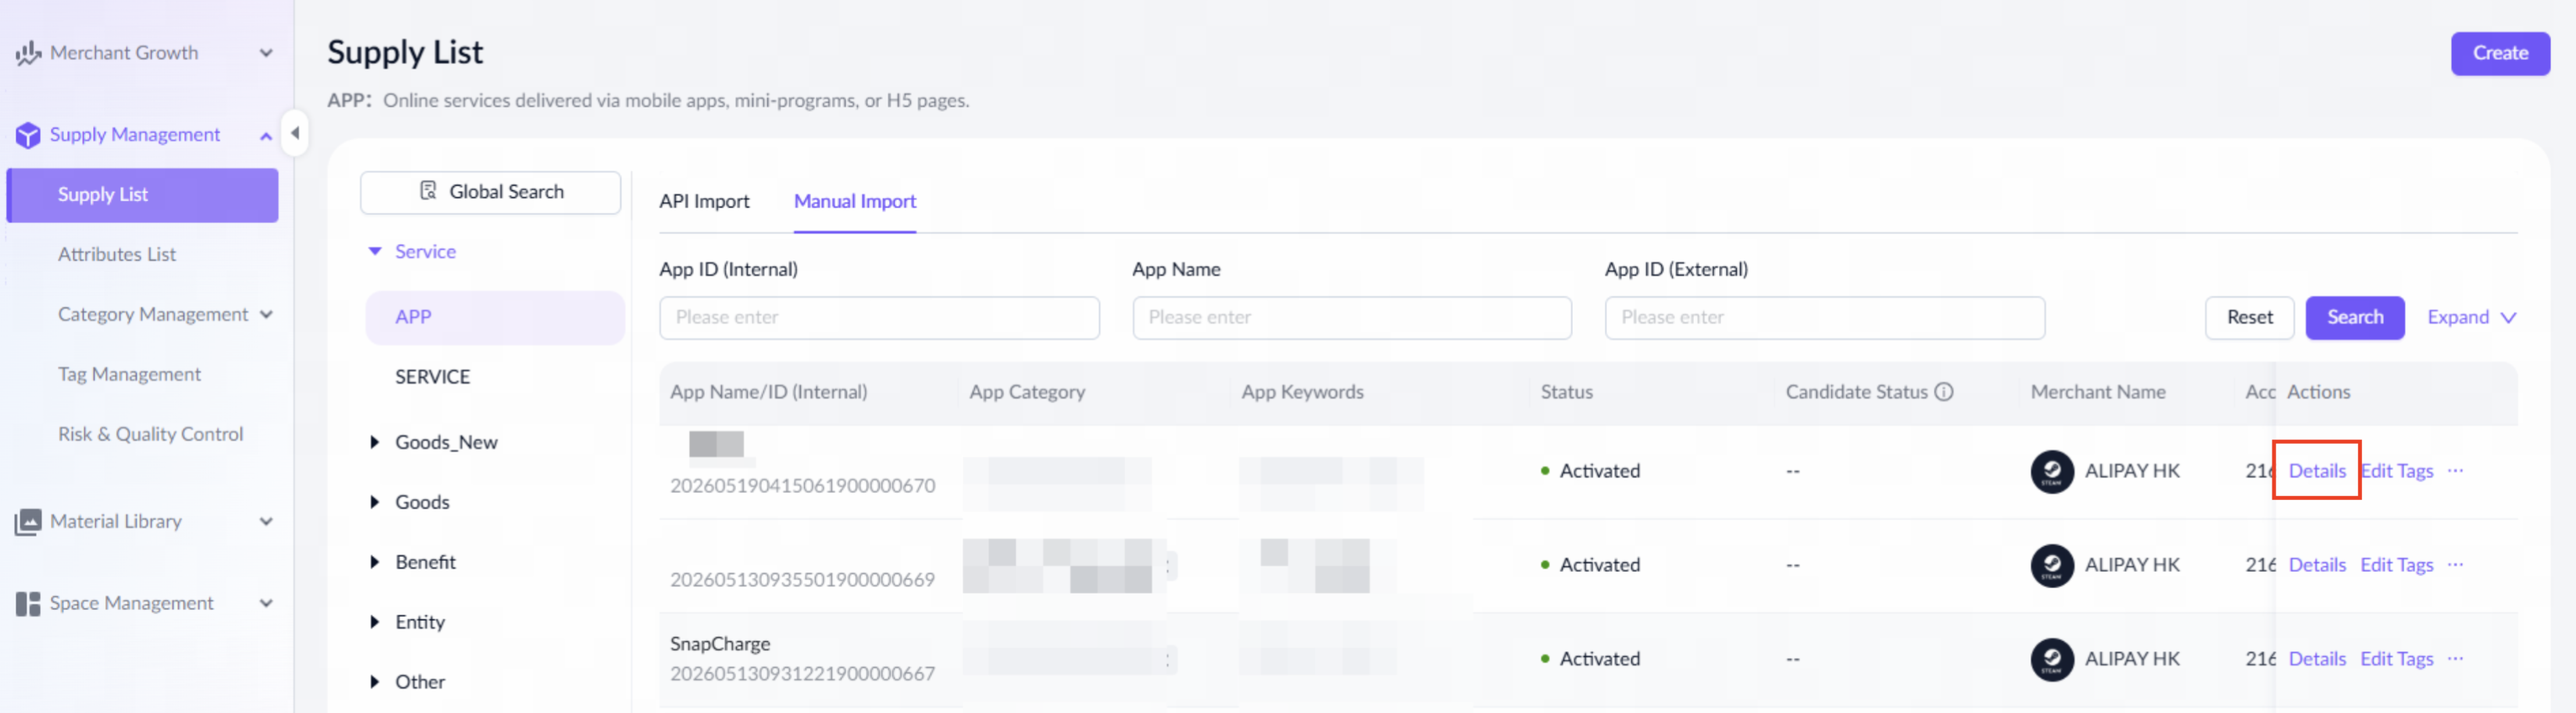Open Details for the SnapCharge app

[2316, 659]
